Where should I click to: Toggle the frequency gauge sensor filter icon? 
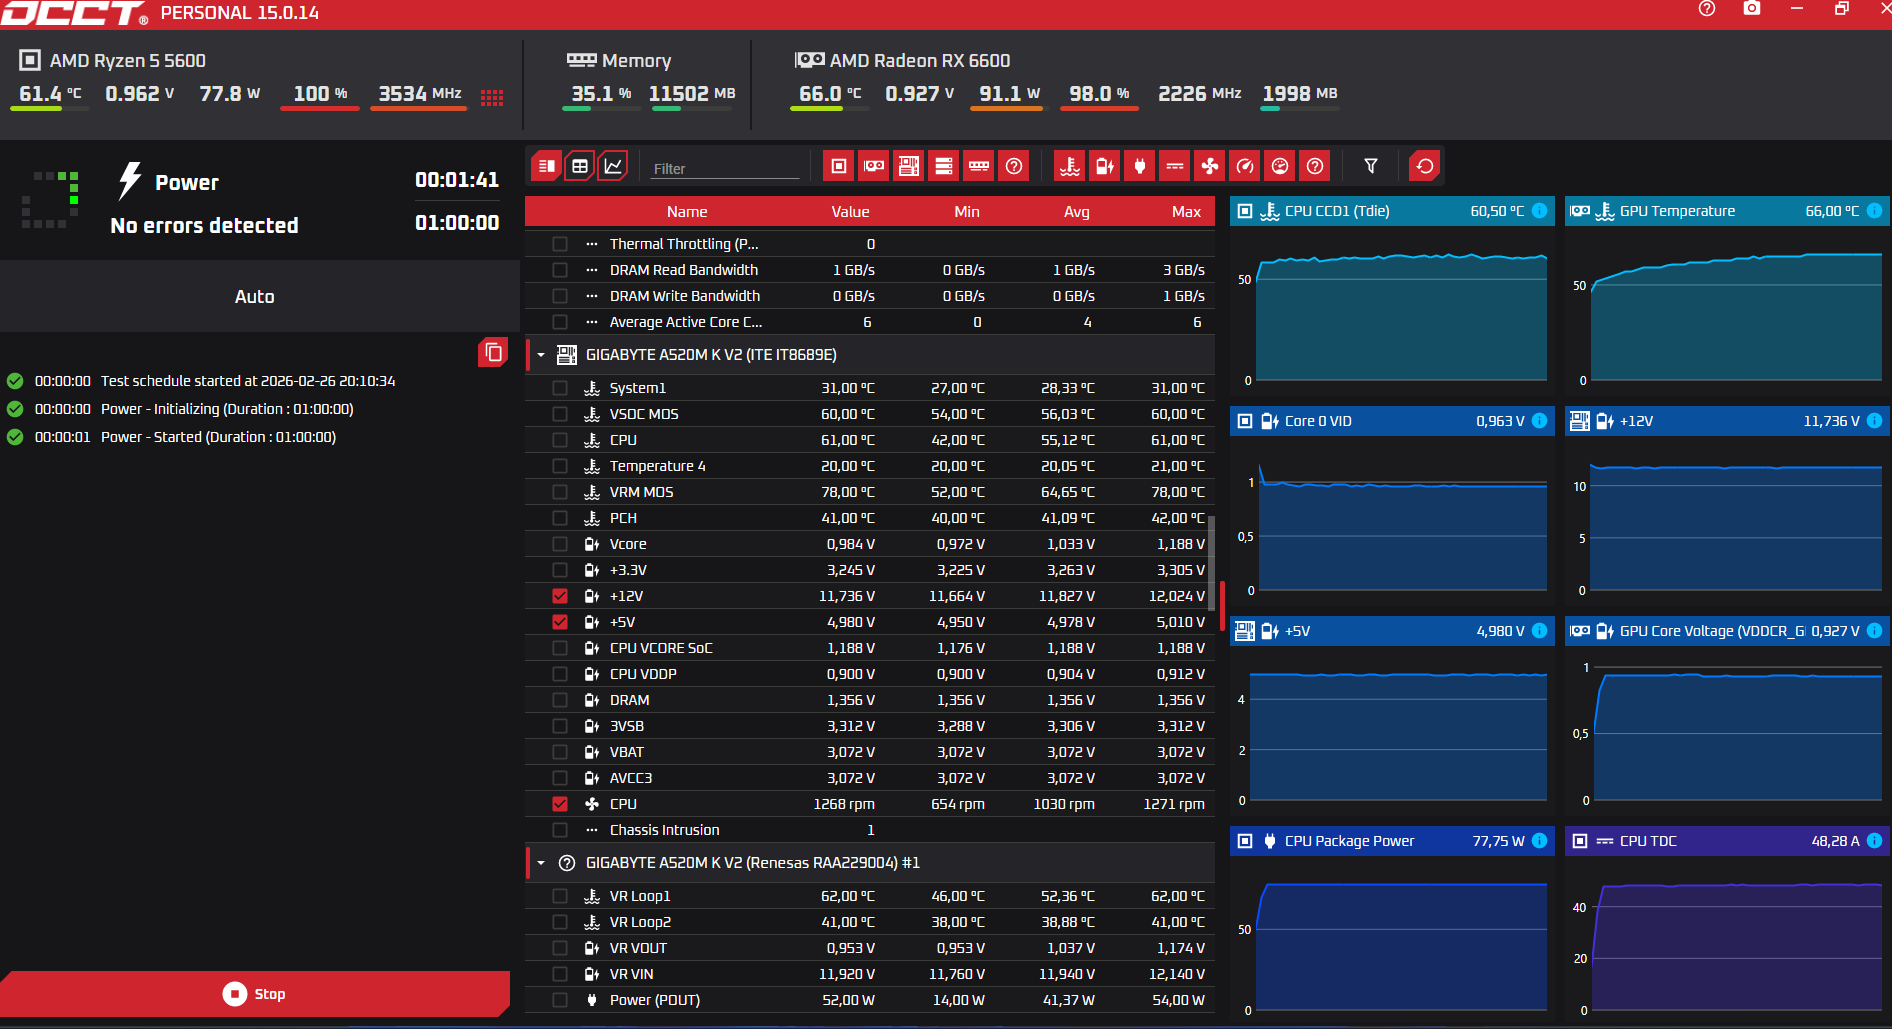click(1245, 167)
